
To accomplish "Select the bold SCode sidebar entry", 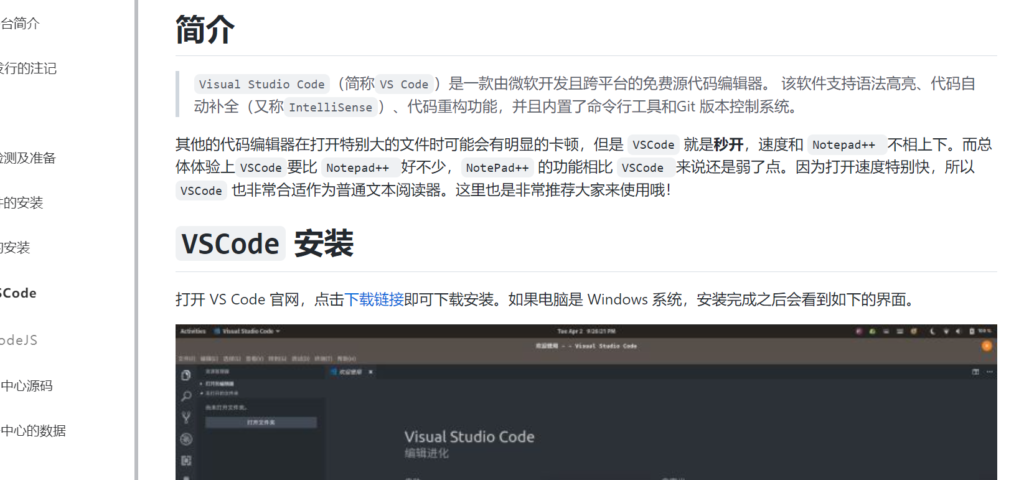I will coord(18,293).
